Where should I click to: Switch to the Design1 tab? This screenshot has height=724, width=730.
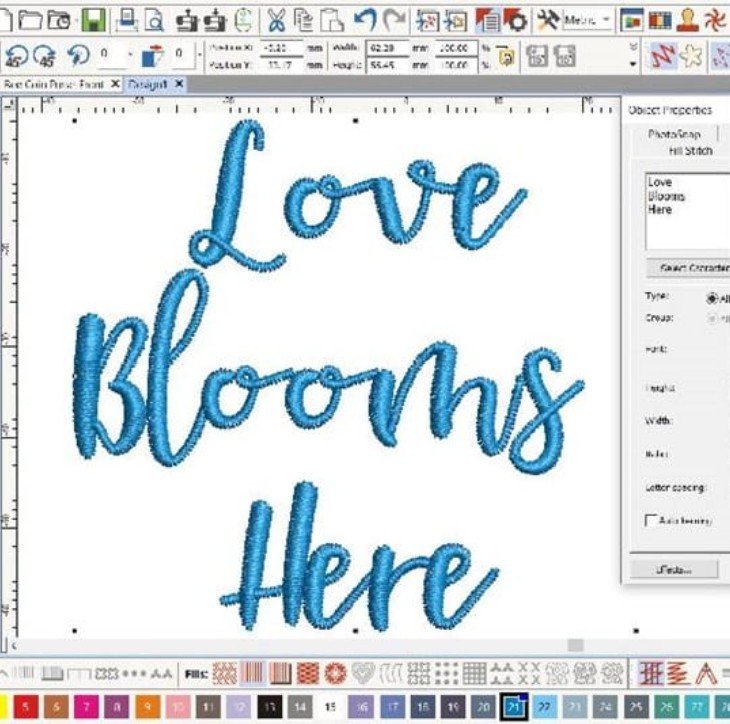(x=147, y=84)
